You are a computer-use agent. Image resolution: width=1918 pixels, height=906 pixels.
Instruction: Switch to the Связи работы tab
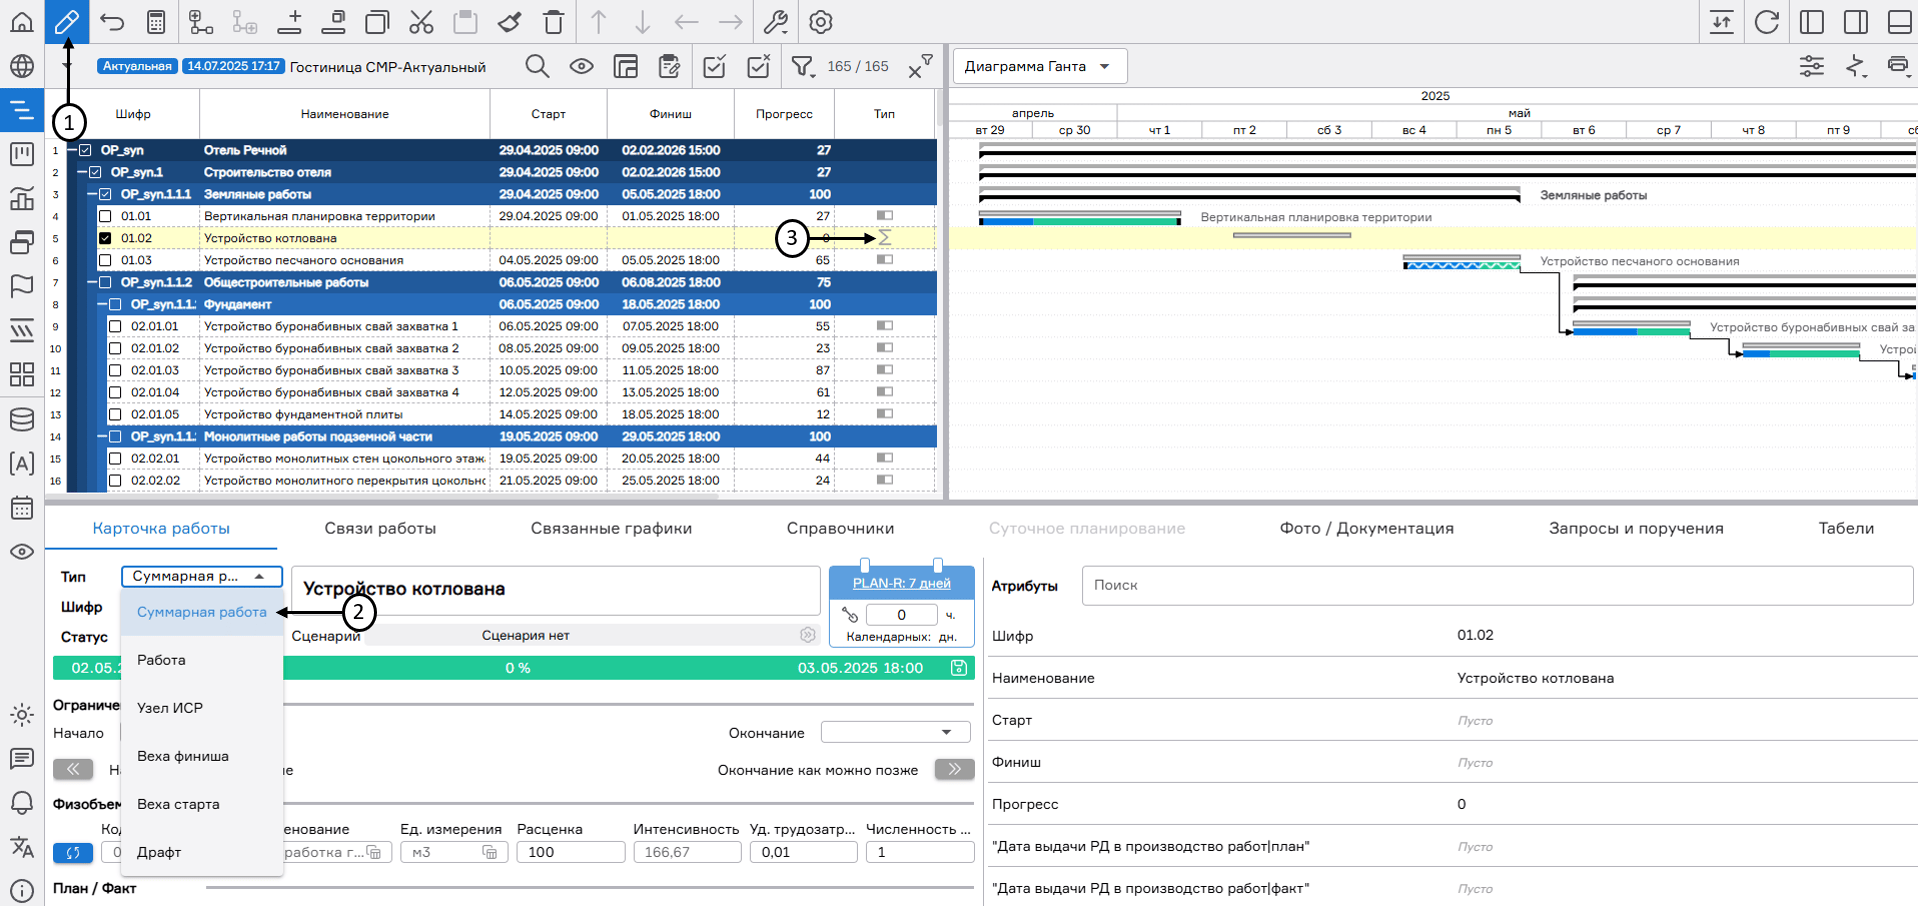[380, 528]
